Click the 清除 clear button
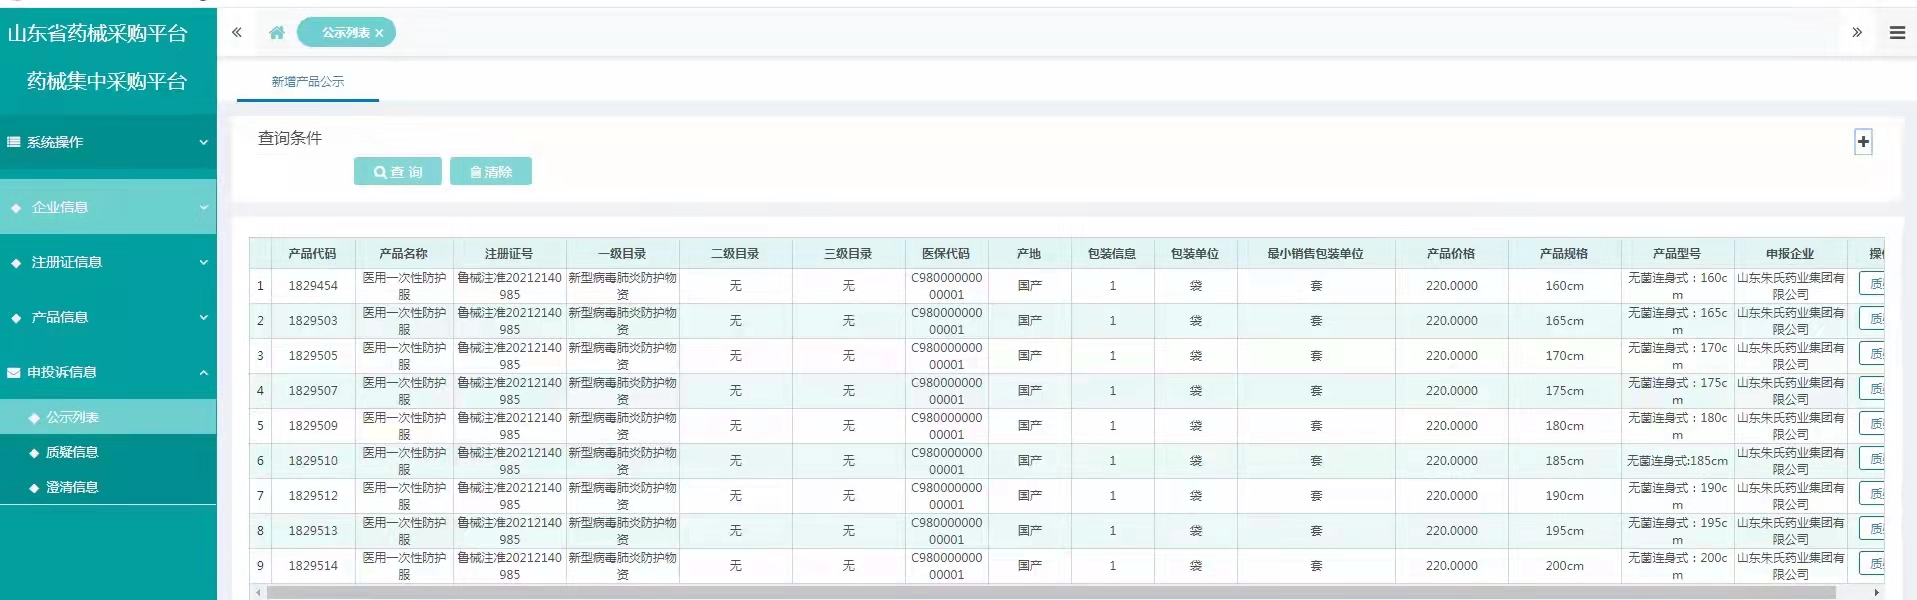 pos(490,172)
